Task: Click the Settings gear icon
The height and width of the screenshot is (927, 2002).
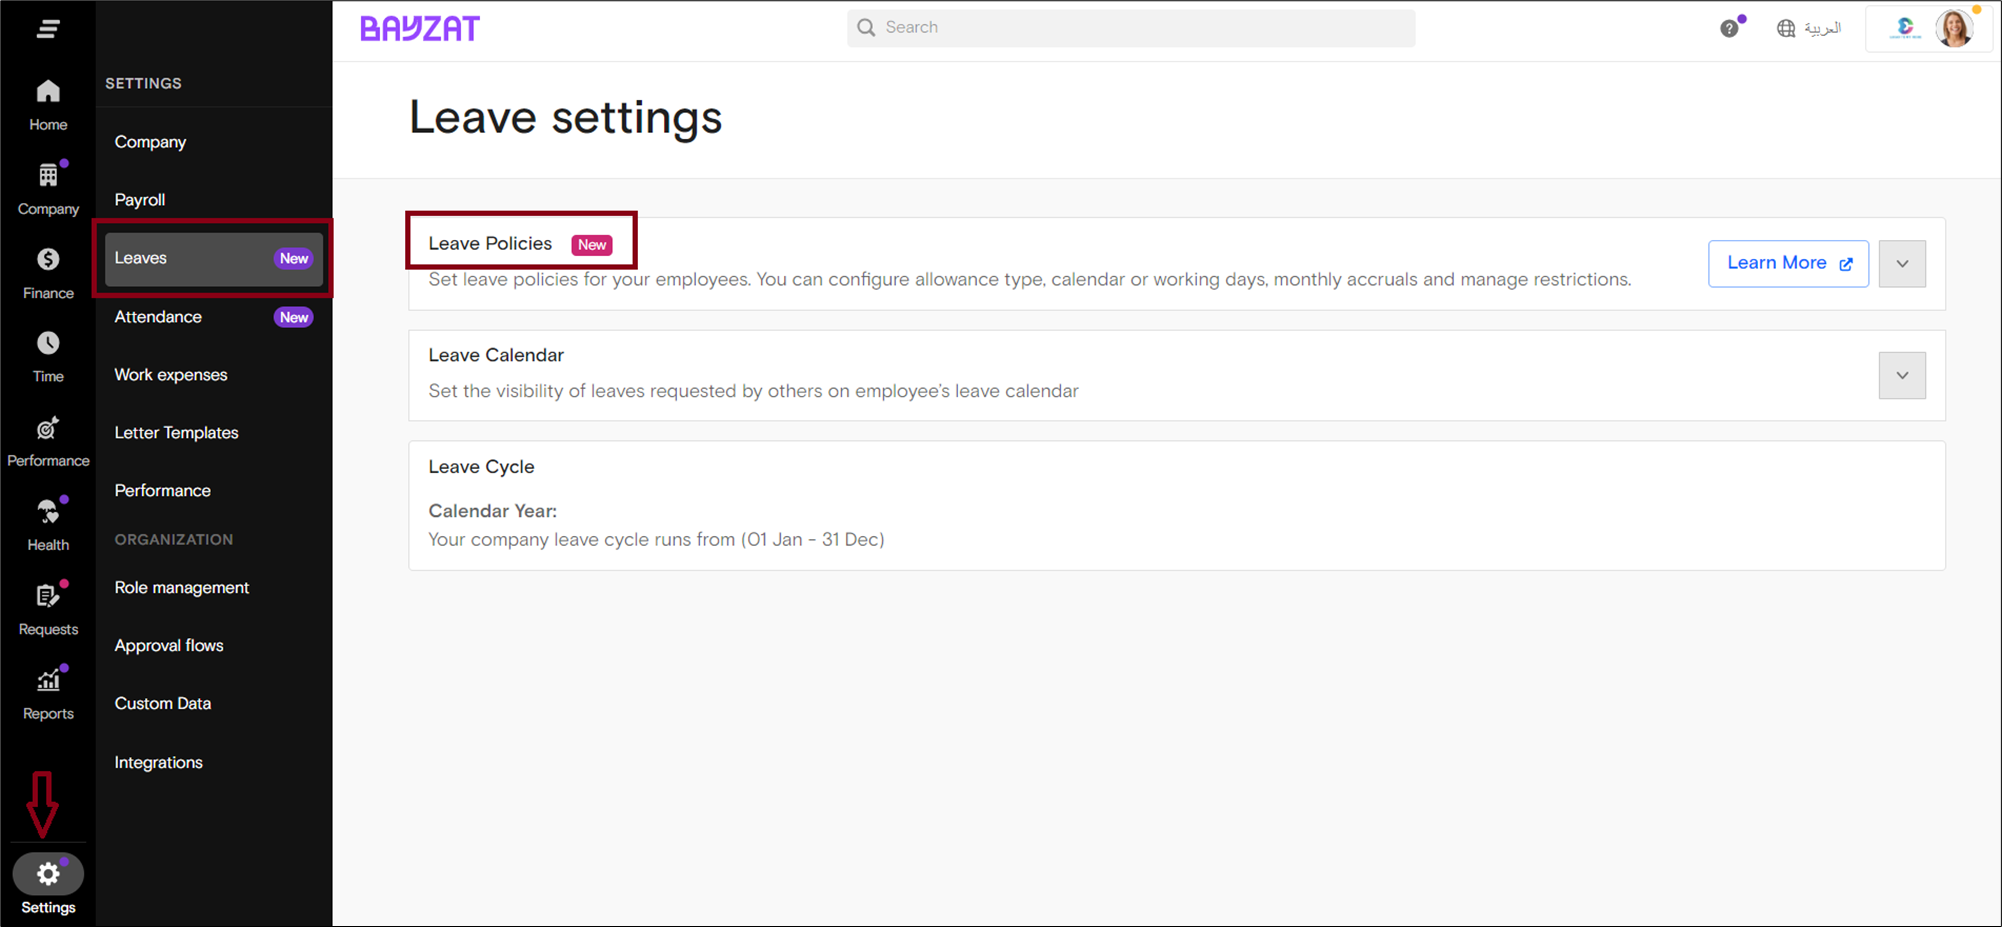Action: coord(48,875)
